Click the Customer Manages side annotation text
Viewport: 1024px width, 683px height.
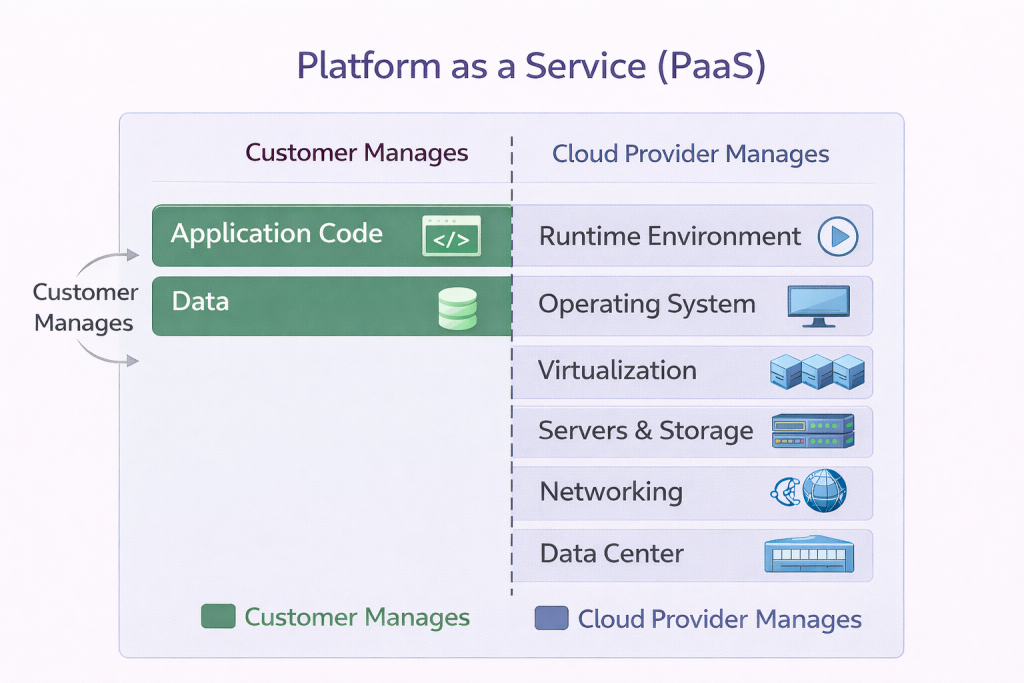point(84,308)
